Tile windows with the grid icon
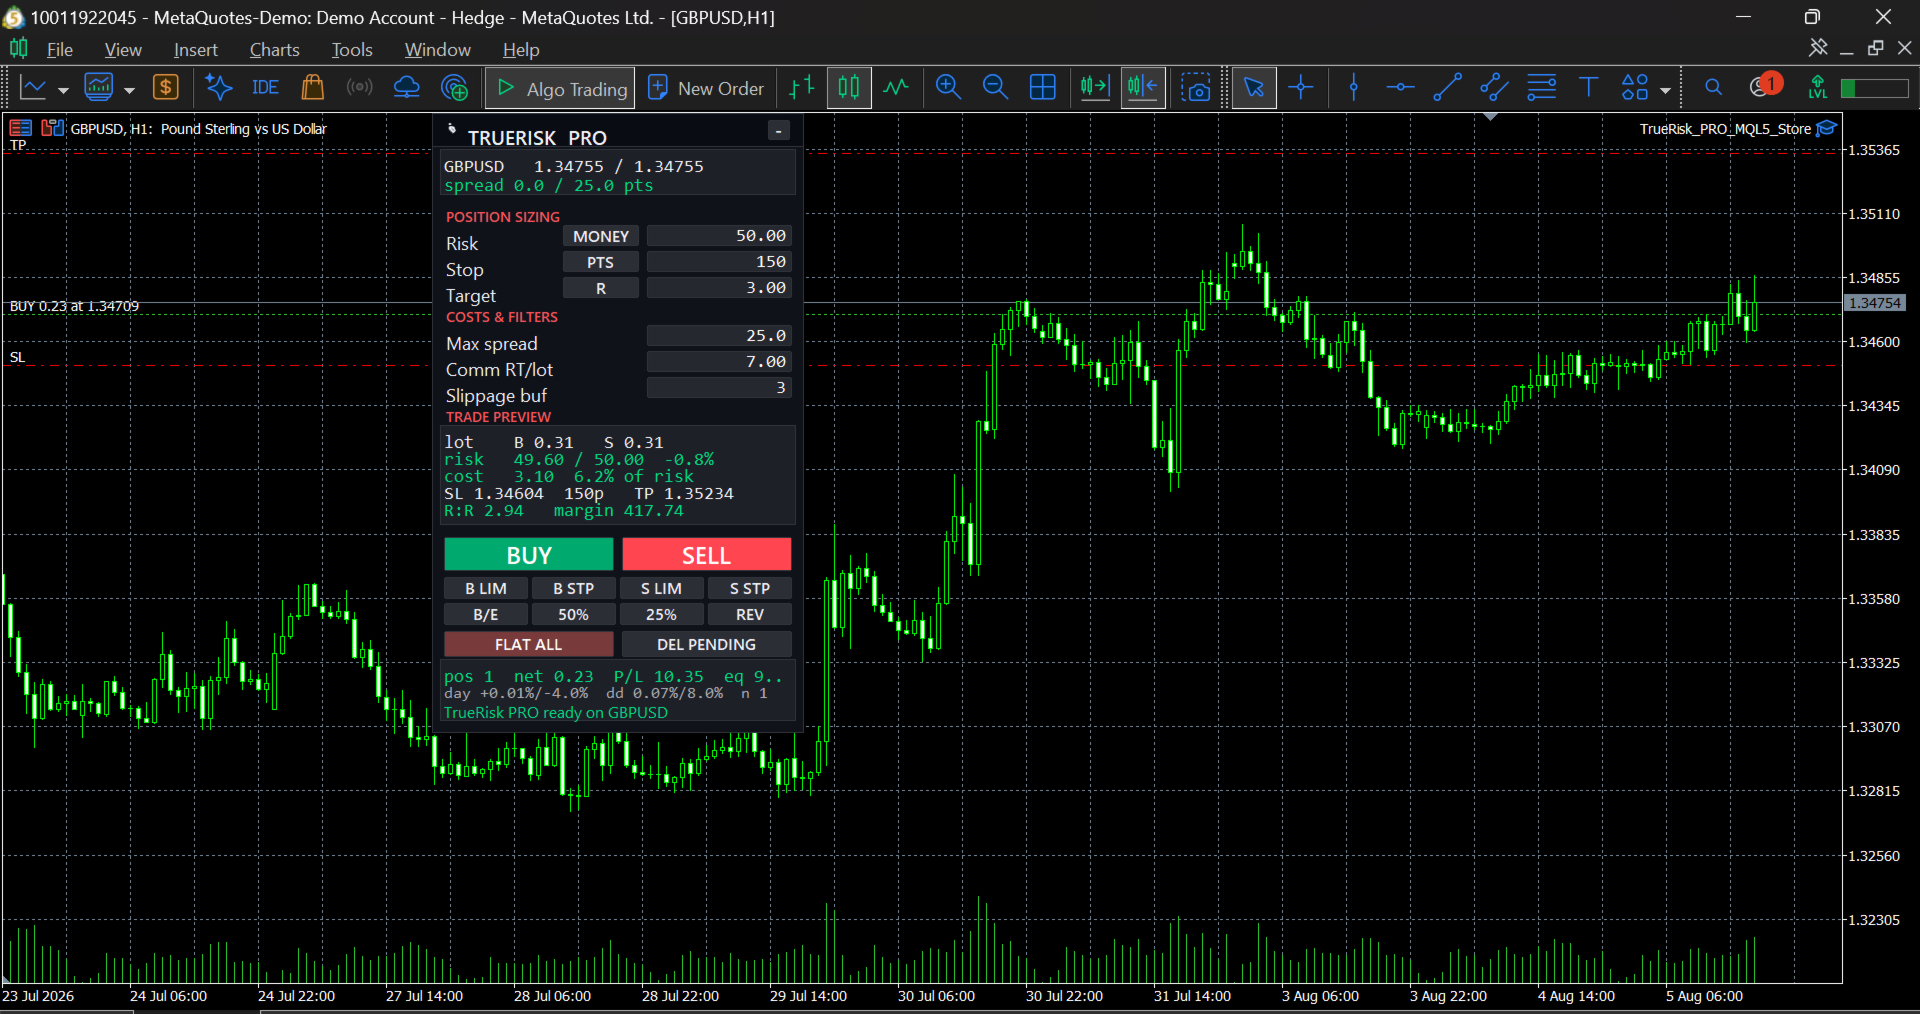 1042,88
